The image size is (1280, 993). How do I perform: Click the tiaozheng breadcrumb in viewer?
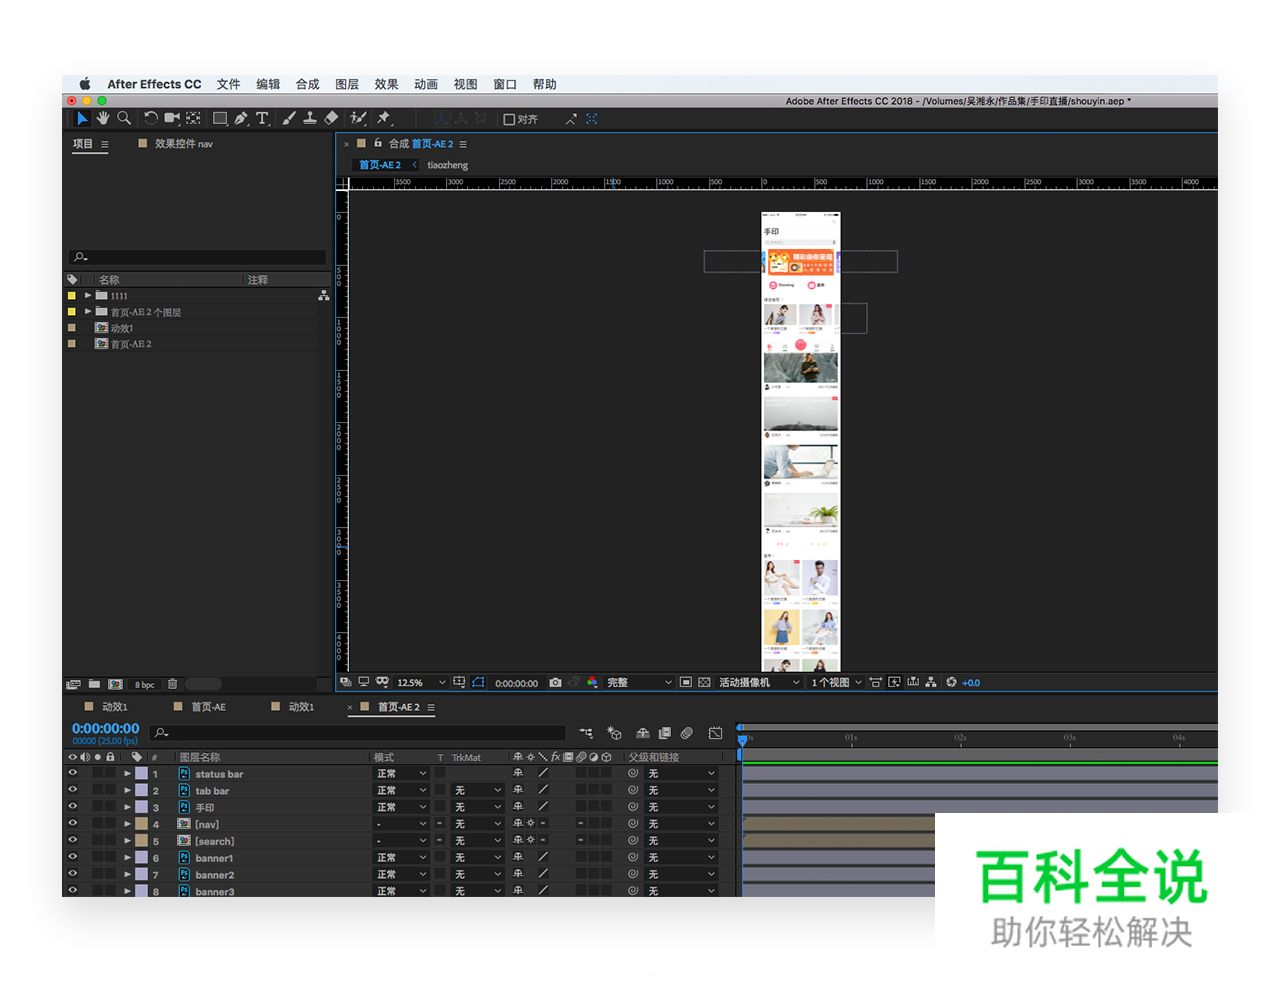[x=447, y=165]
